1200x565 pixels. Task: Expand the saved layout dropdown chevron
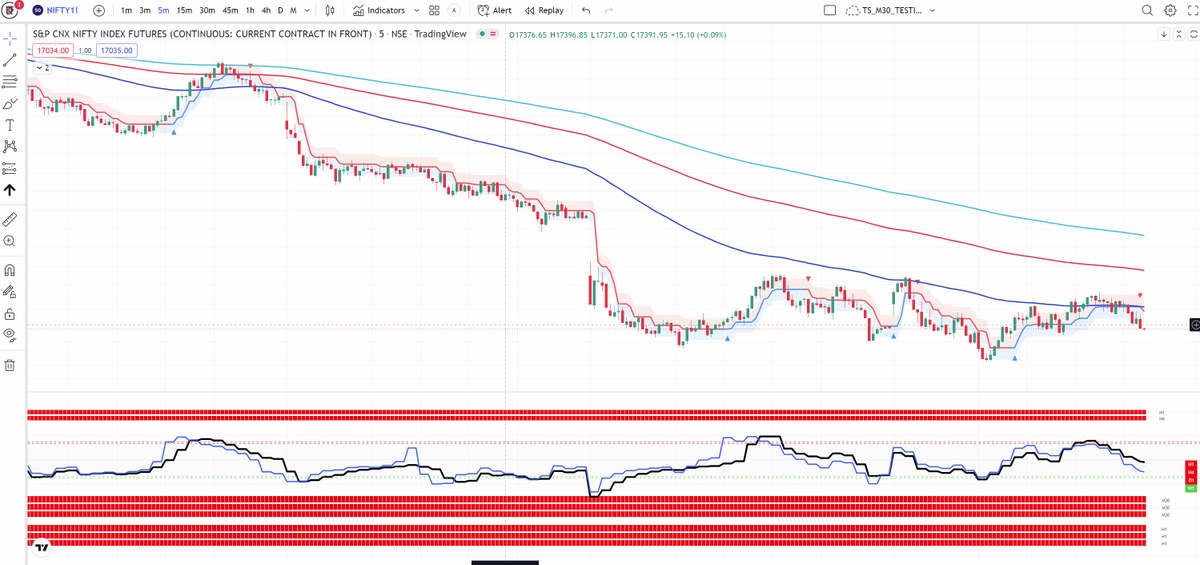point(932,10)
